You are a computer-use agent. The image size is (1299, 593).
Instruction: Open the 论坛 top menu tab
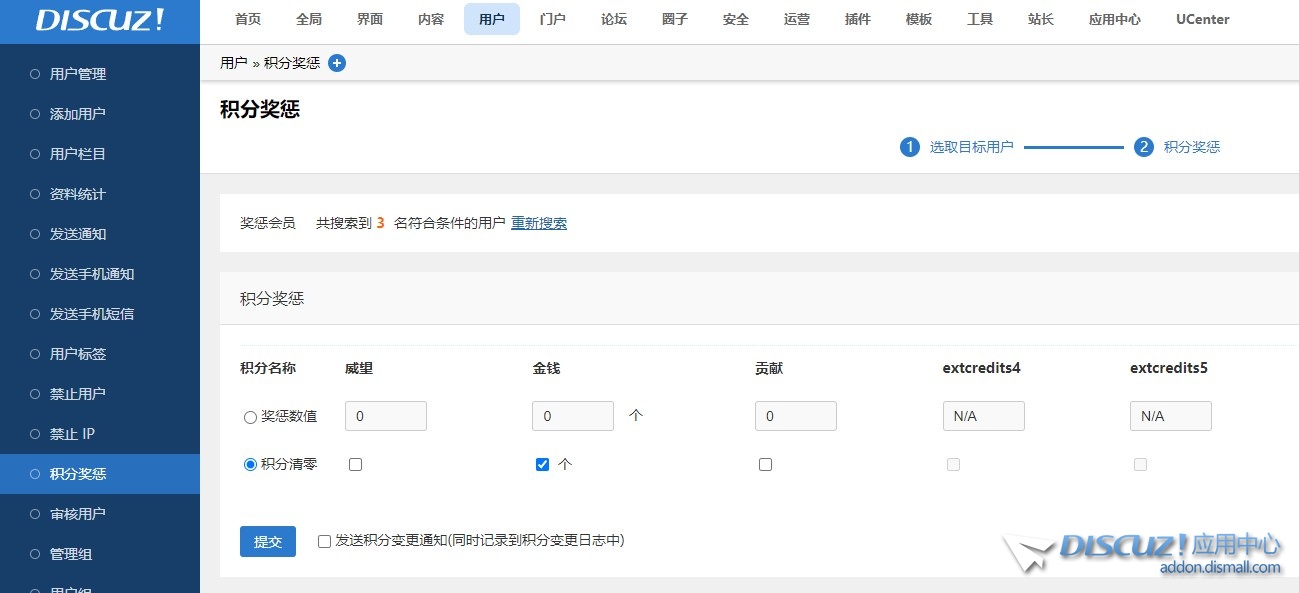click(614, 19)
